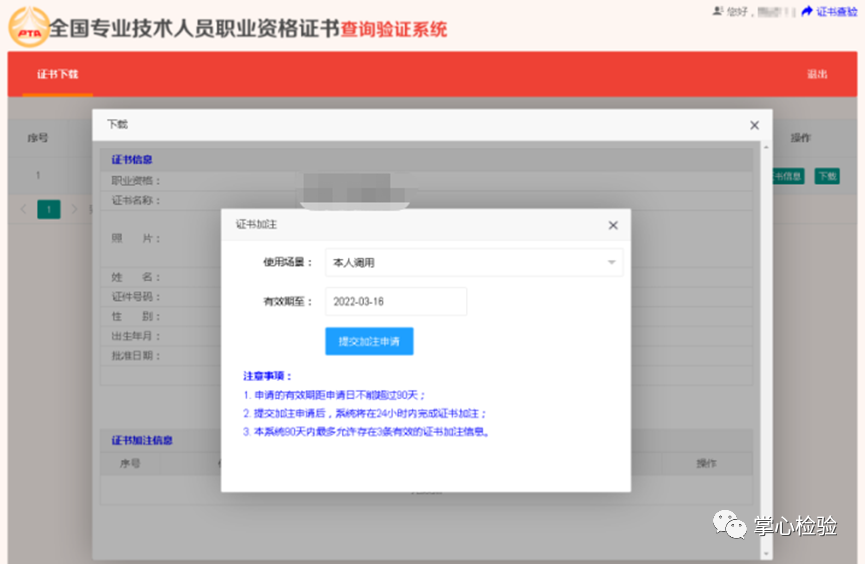Click 退出 to log out
865x564 pixels.
pyautogui.click(x=817, y=75)
